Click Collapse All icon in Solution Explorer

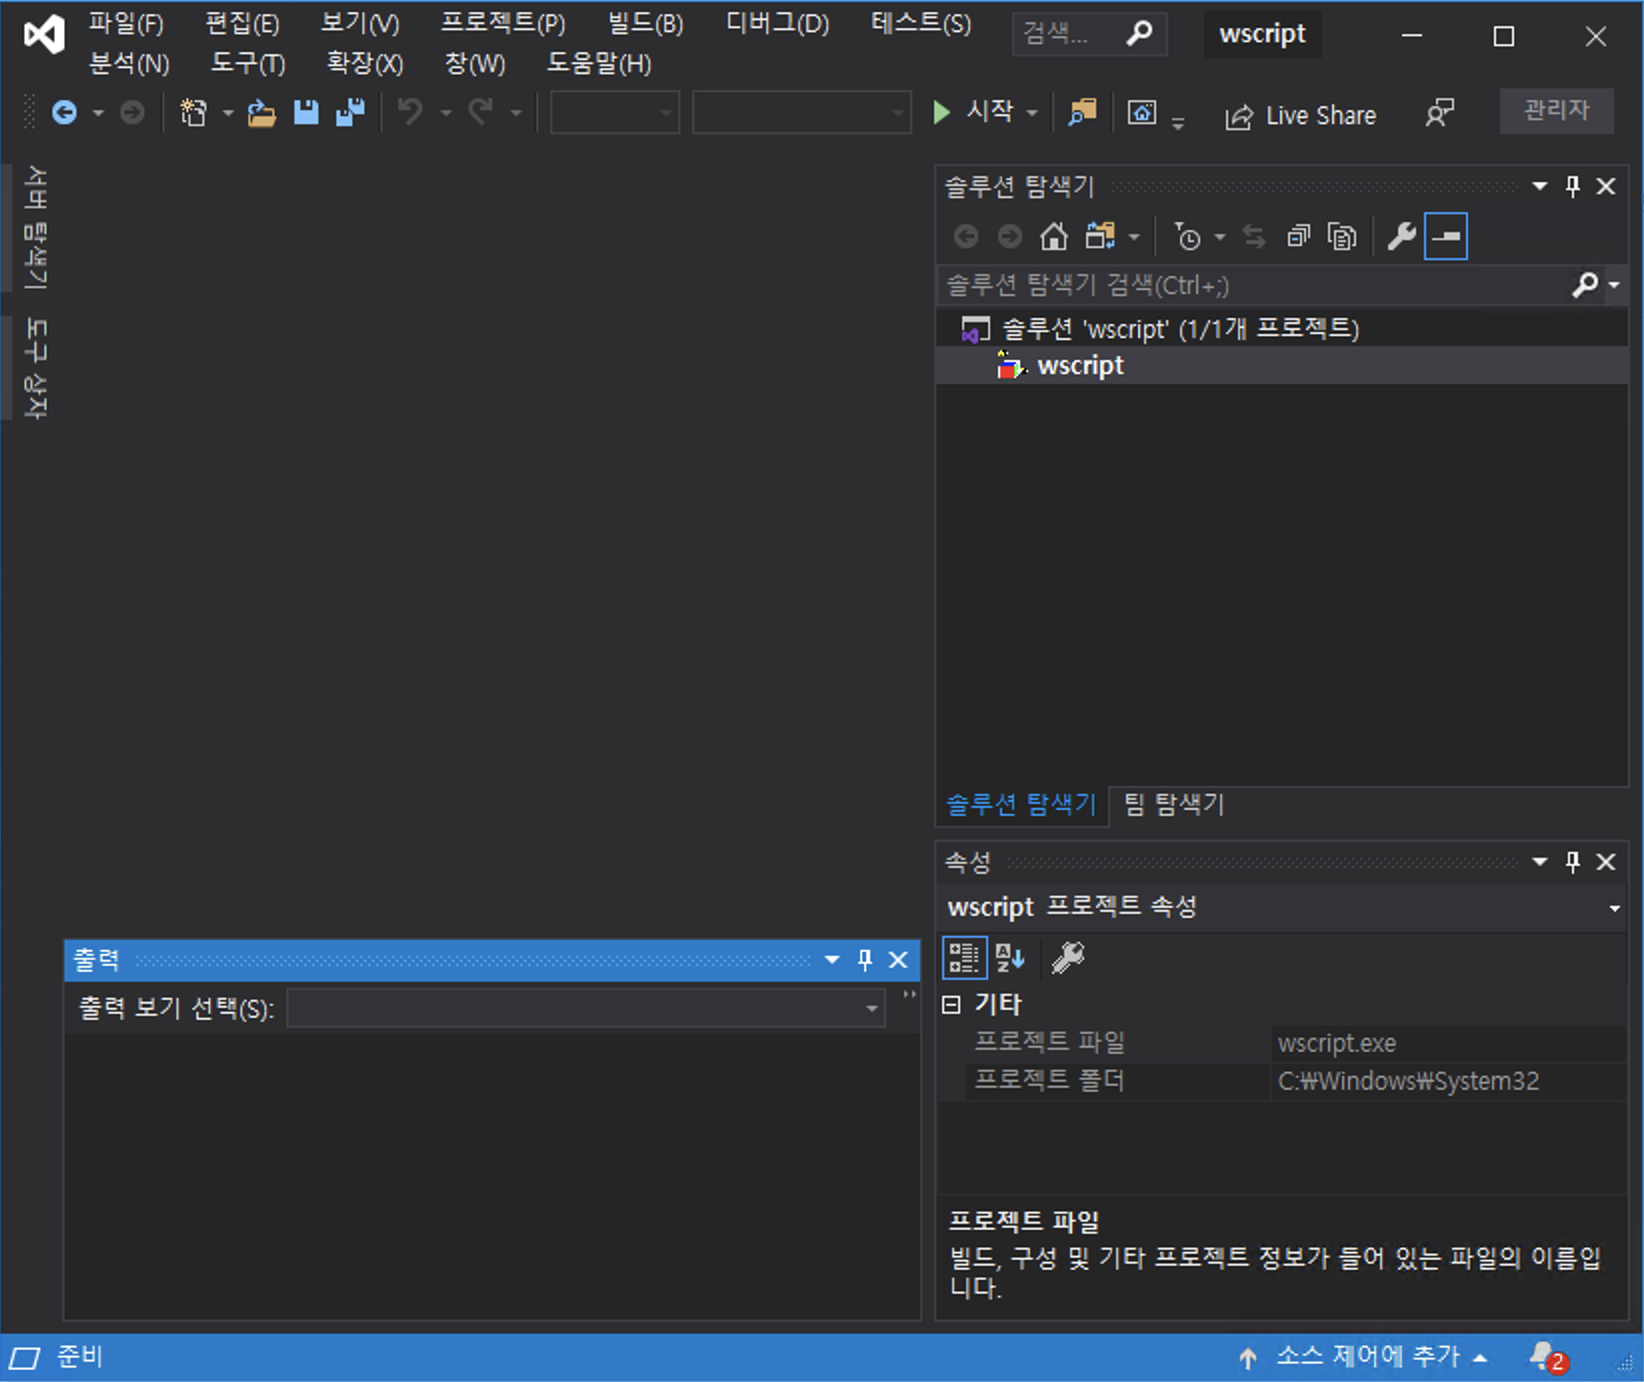[x=1298, y=237]
